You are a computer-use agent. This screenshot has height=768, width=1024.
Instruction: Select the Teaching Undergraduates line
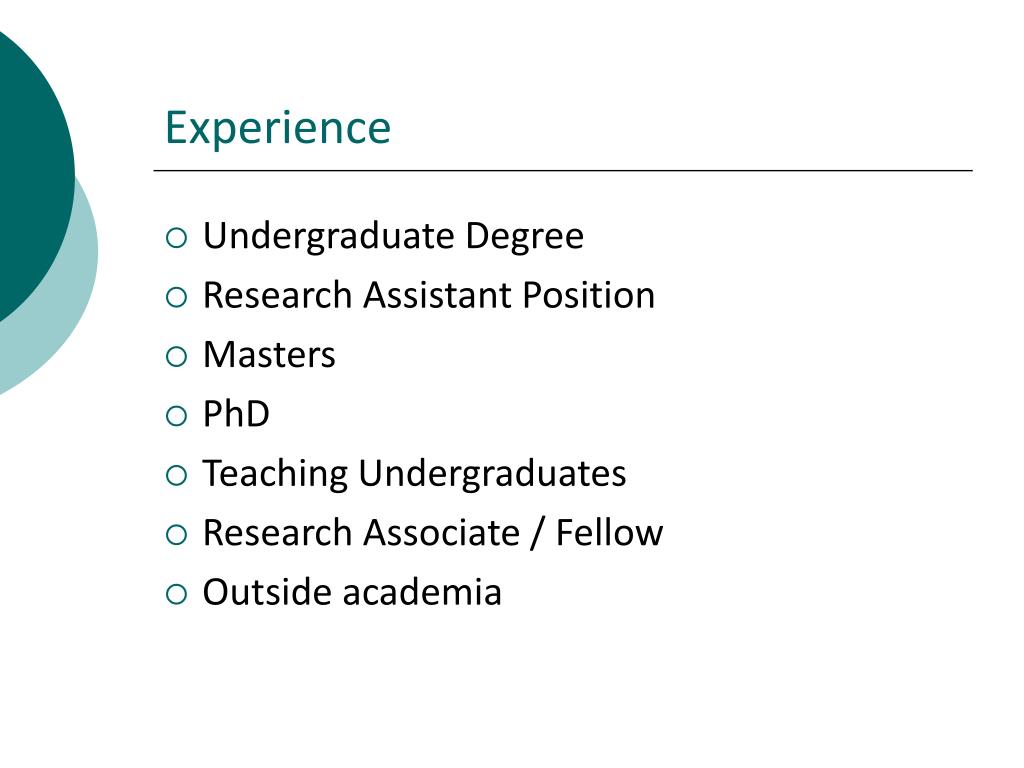pyautogui.click(x=415, y=475)
